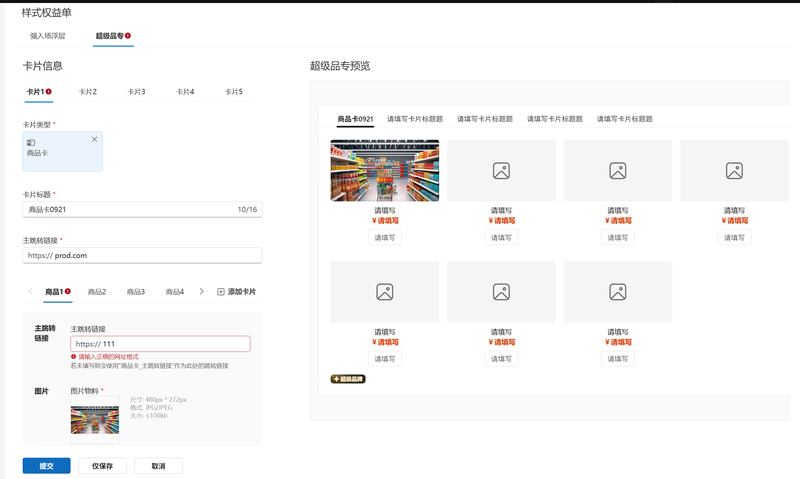Click the 请填写 button under second top-row product
Image resolution: width=800 pixels, height=479 pixels.
(501, 237)
